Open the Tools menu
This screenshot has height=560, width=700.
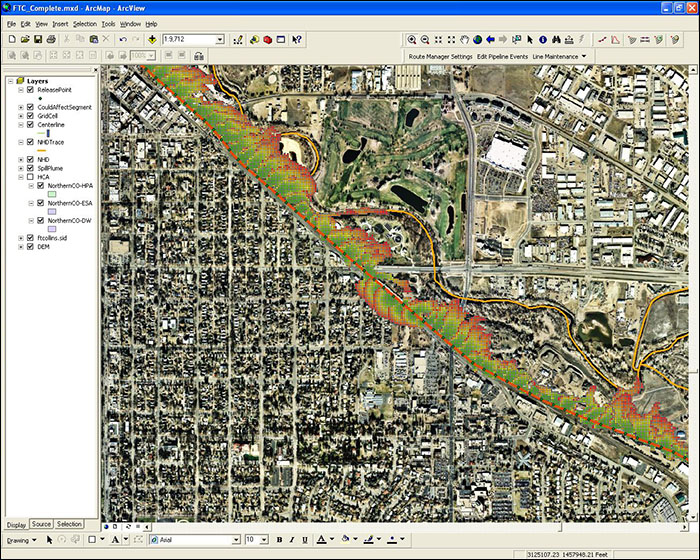(108, 24)
